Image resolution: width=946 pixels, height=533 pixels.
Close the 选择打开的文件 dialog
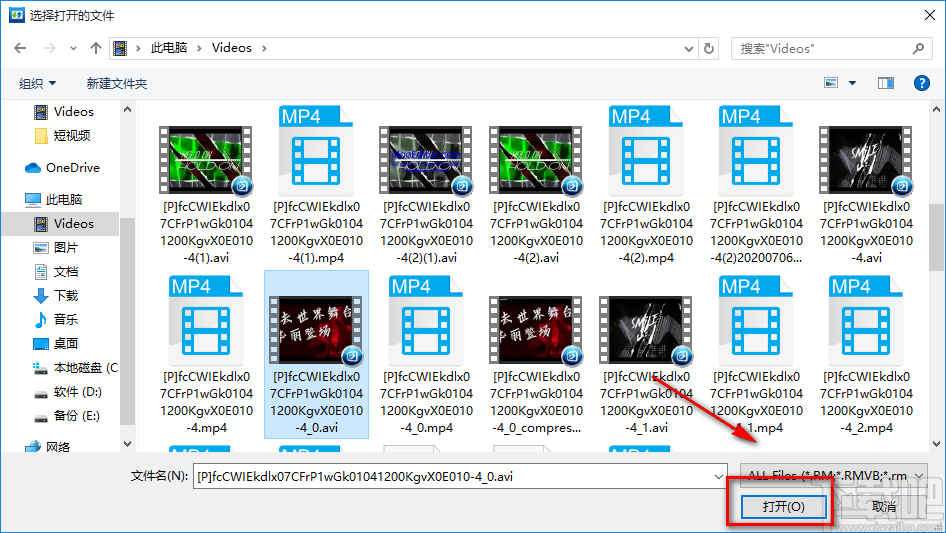click(x=930, y=15)
